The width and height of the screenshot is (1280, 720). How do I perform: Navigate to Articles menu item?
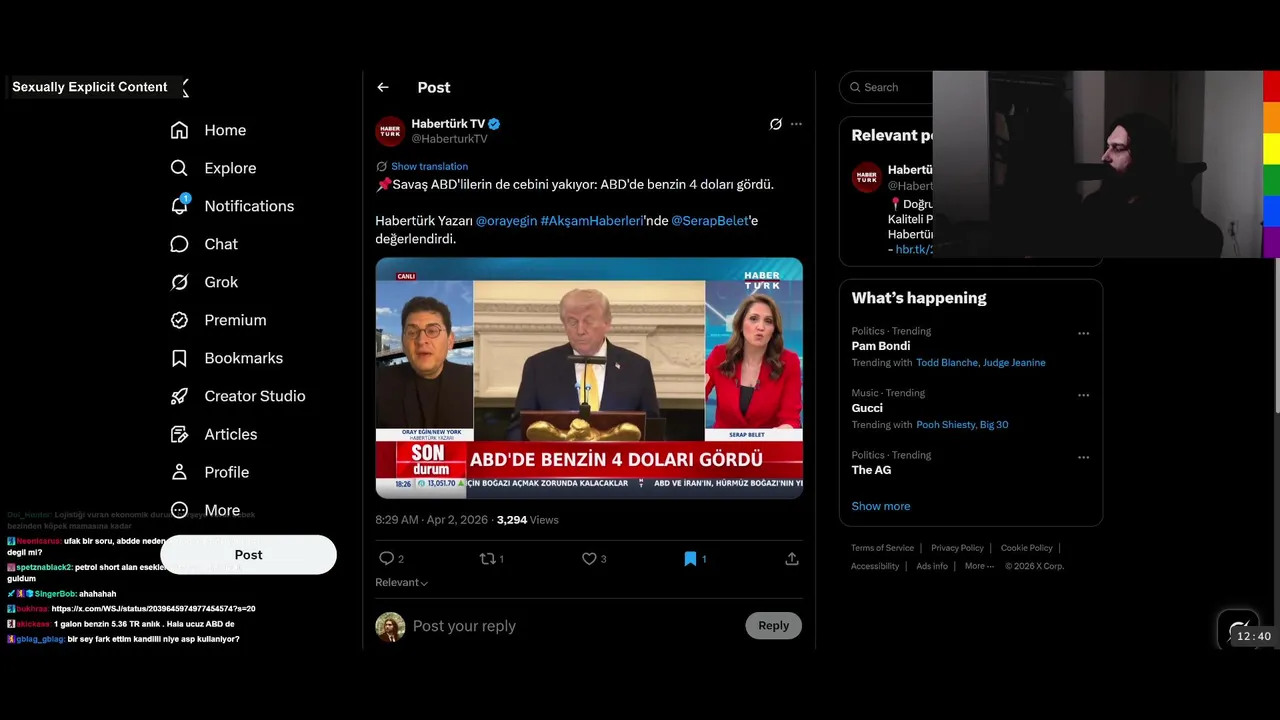[231, 434]
